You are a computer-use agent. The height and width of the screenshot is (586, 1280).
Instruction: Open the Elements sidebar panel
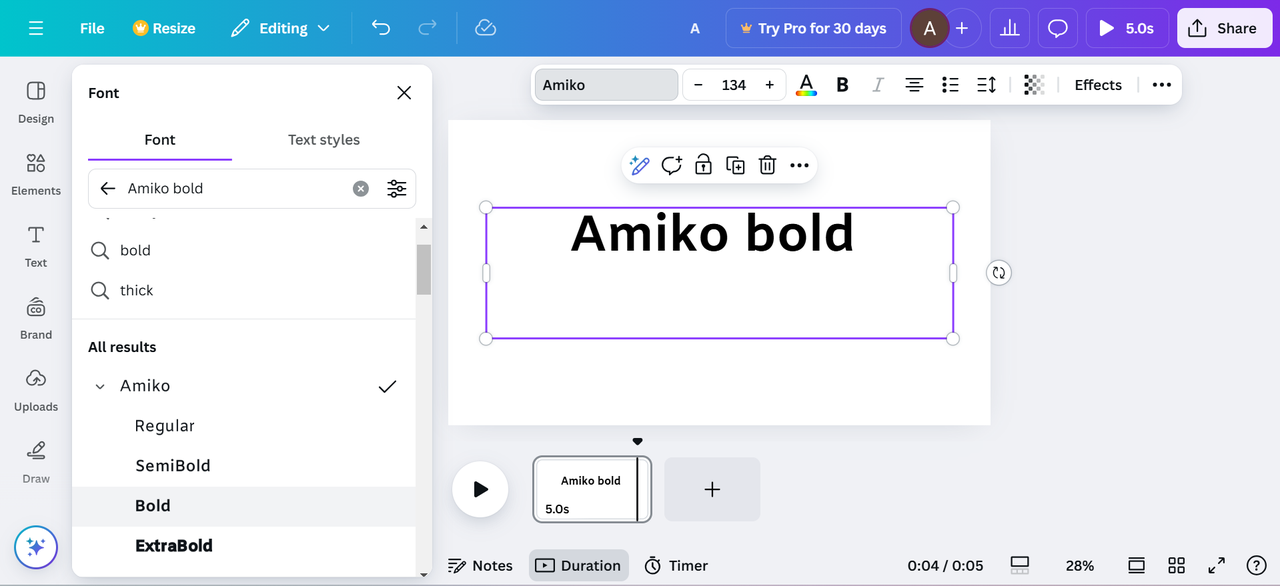tap(36, 174)
